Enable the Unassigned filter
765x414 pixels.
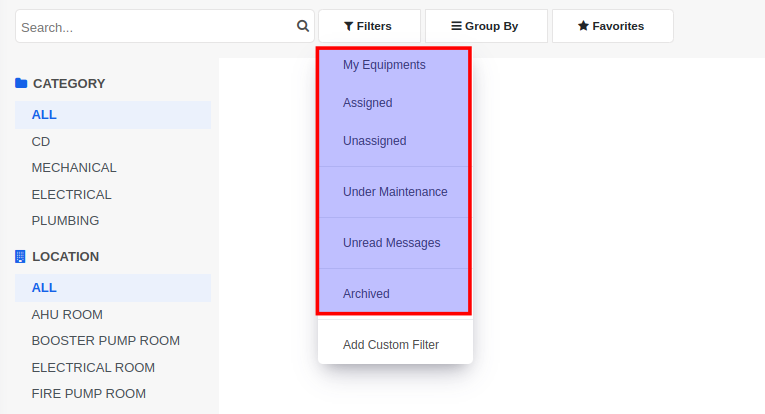click(x=395, y=141)
